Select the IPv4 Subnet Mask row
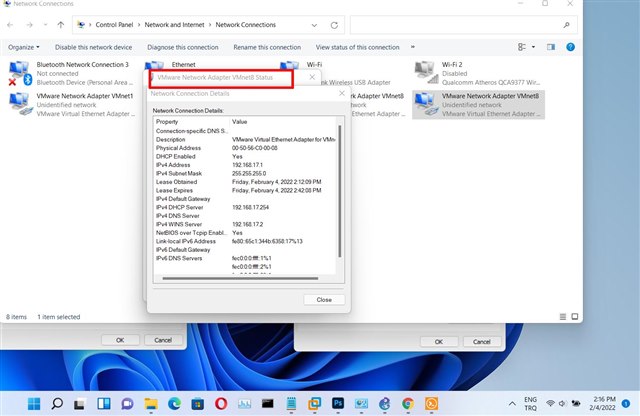Viewport: 640px width, 416px height. pyautogui.click(x=245, y=174)
